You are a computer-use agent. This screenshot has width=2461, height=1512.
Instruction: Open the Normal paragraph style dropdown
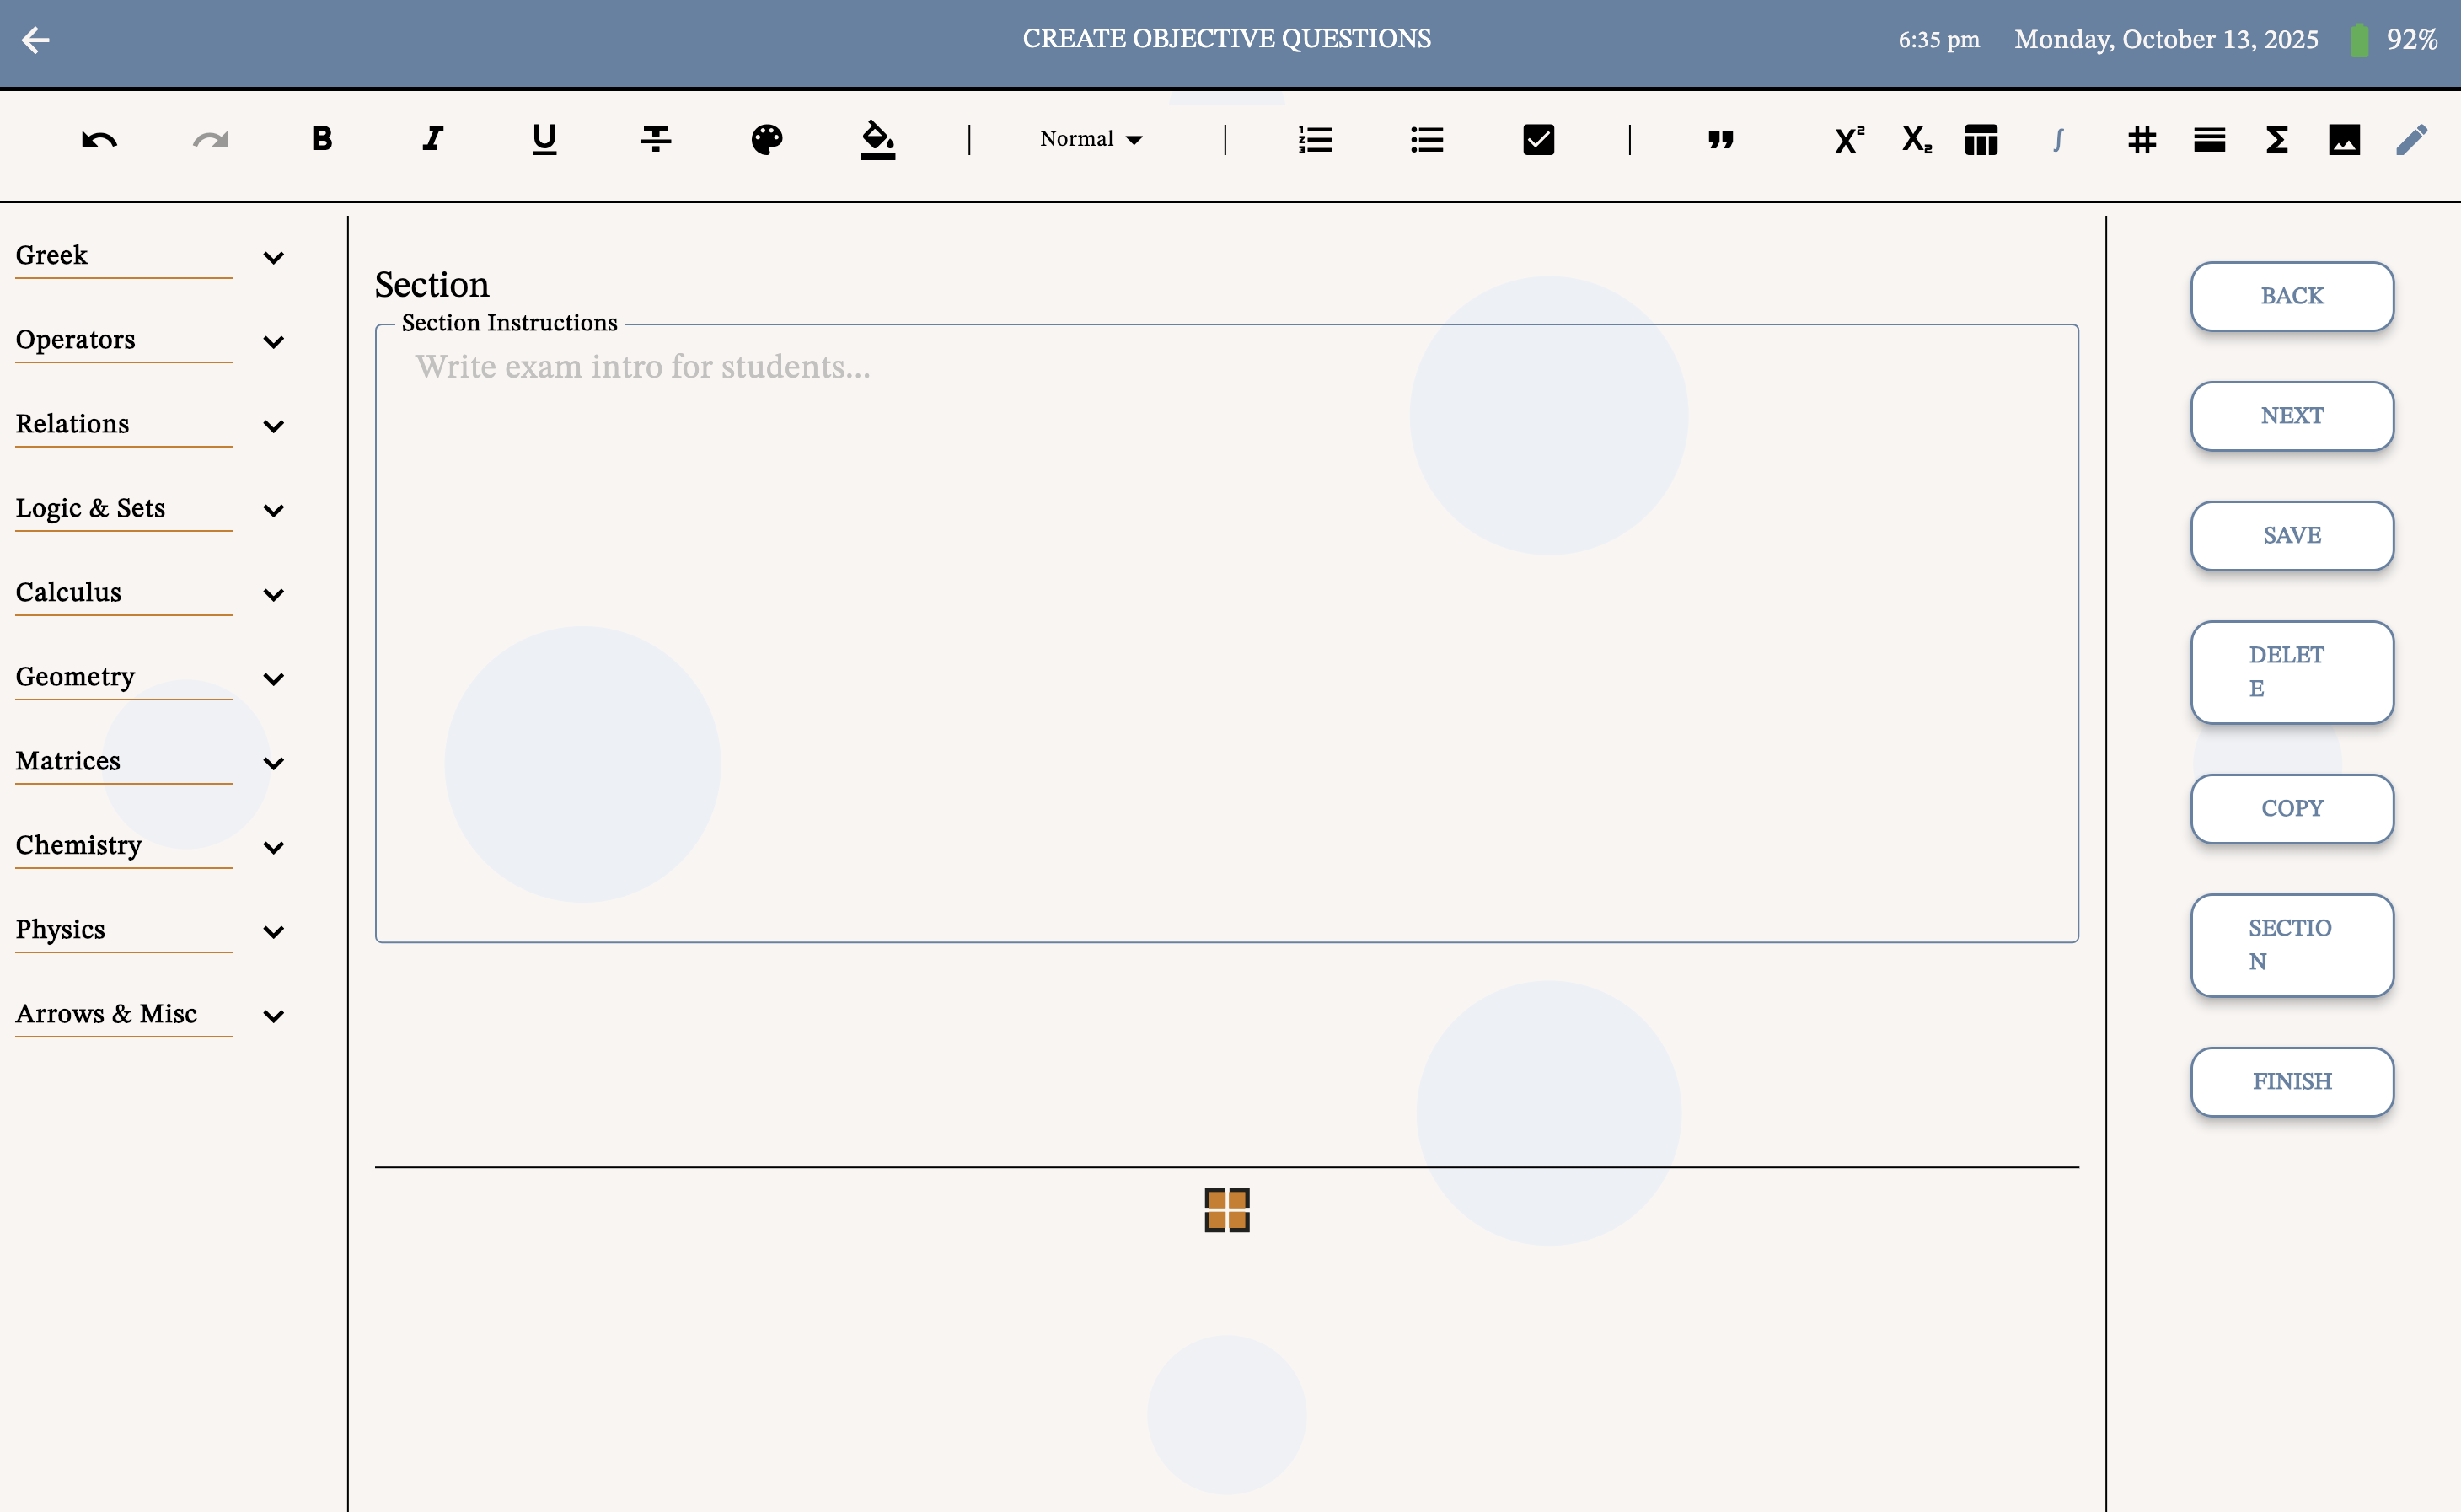coord(1089,139)
